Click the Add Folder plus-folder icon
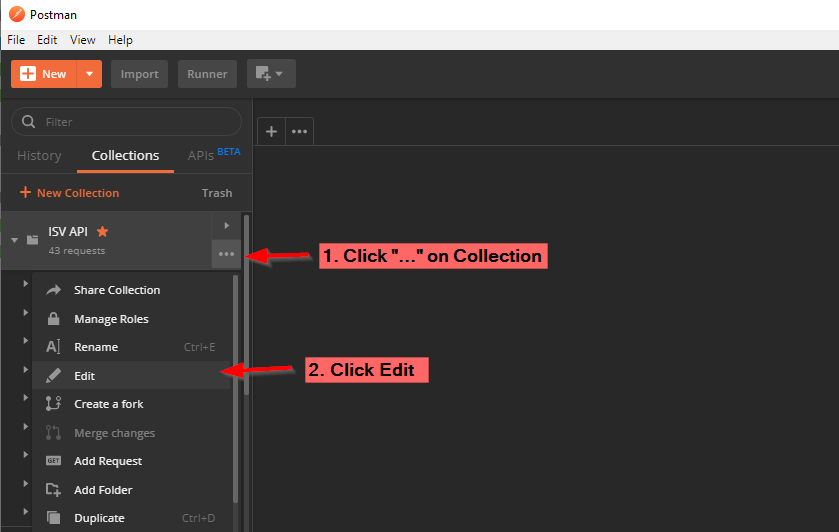The image size is (839, 532). pos(53,489)
